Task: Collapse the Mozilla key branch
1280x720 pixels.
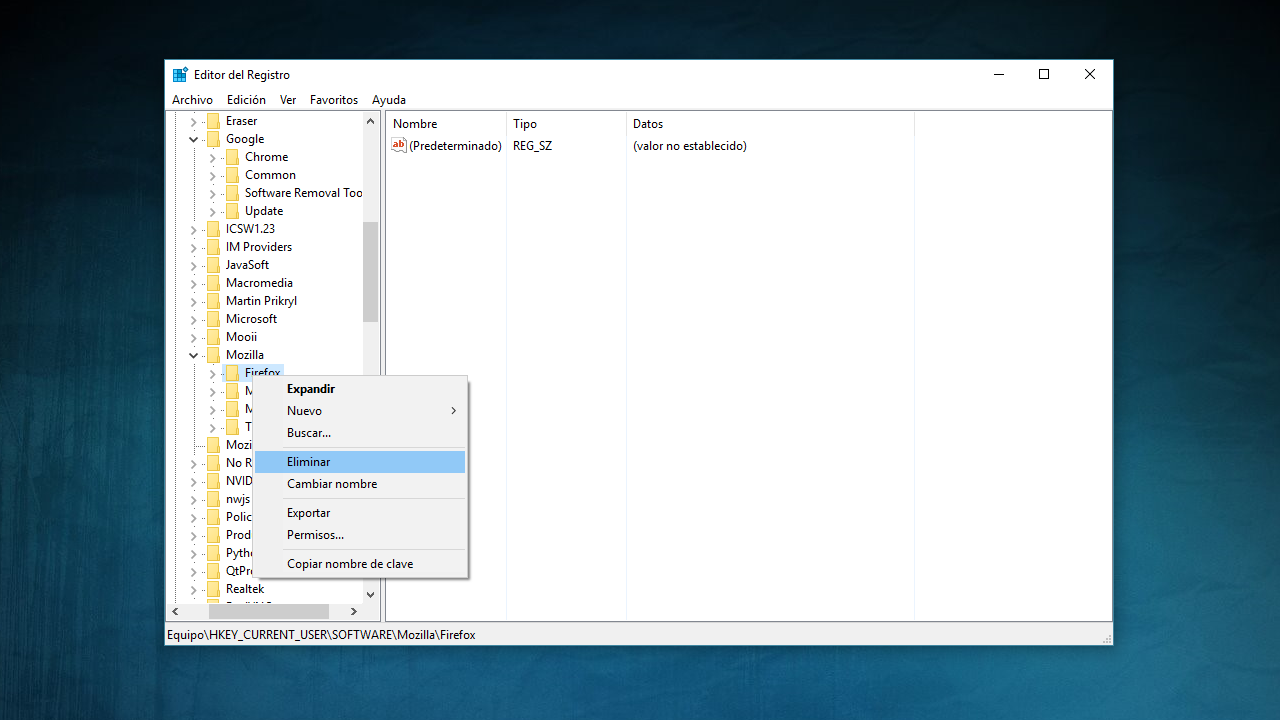Action: click(x=194, y=355)
